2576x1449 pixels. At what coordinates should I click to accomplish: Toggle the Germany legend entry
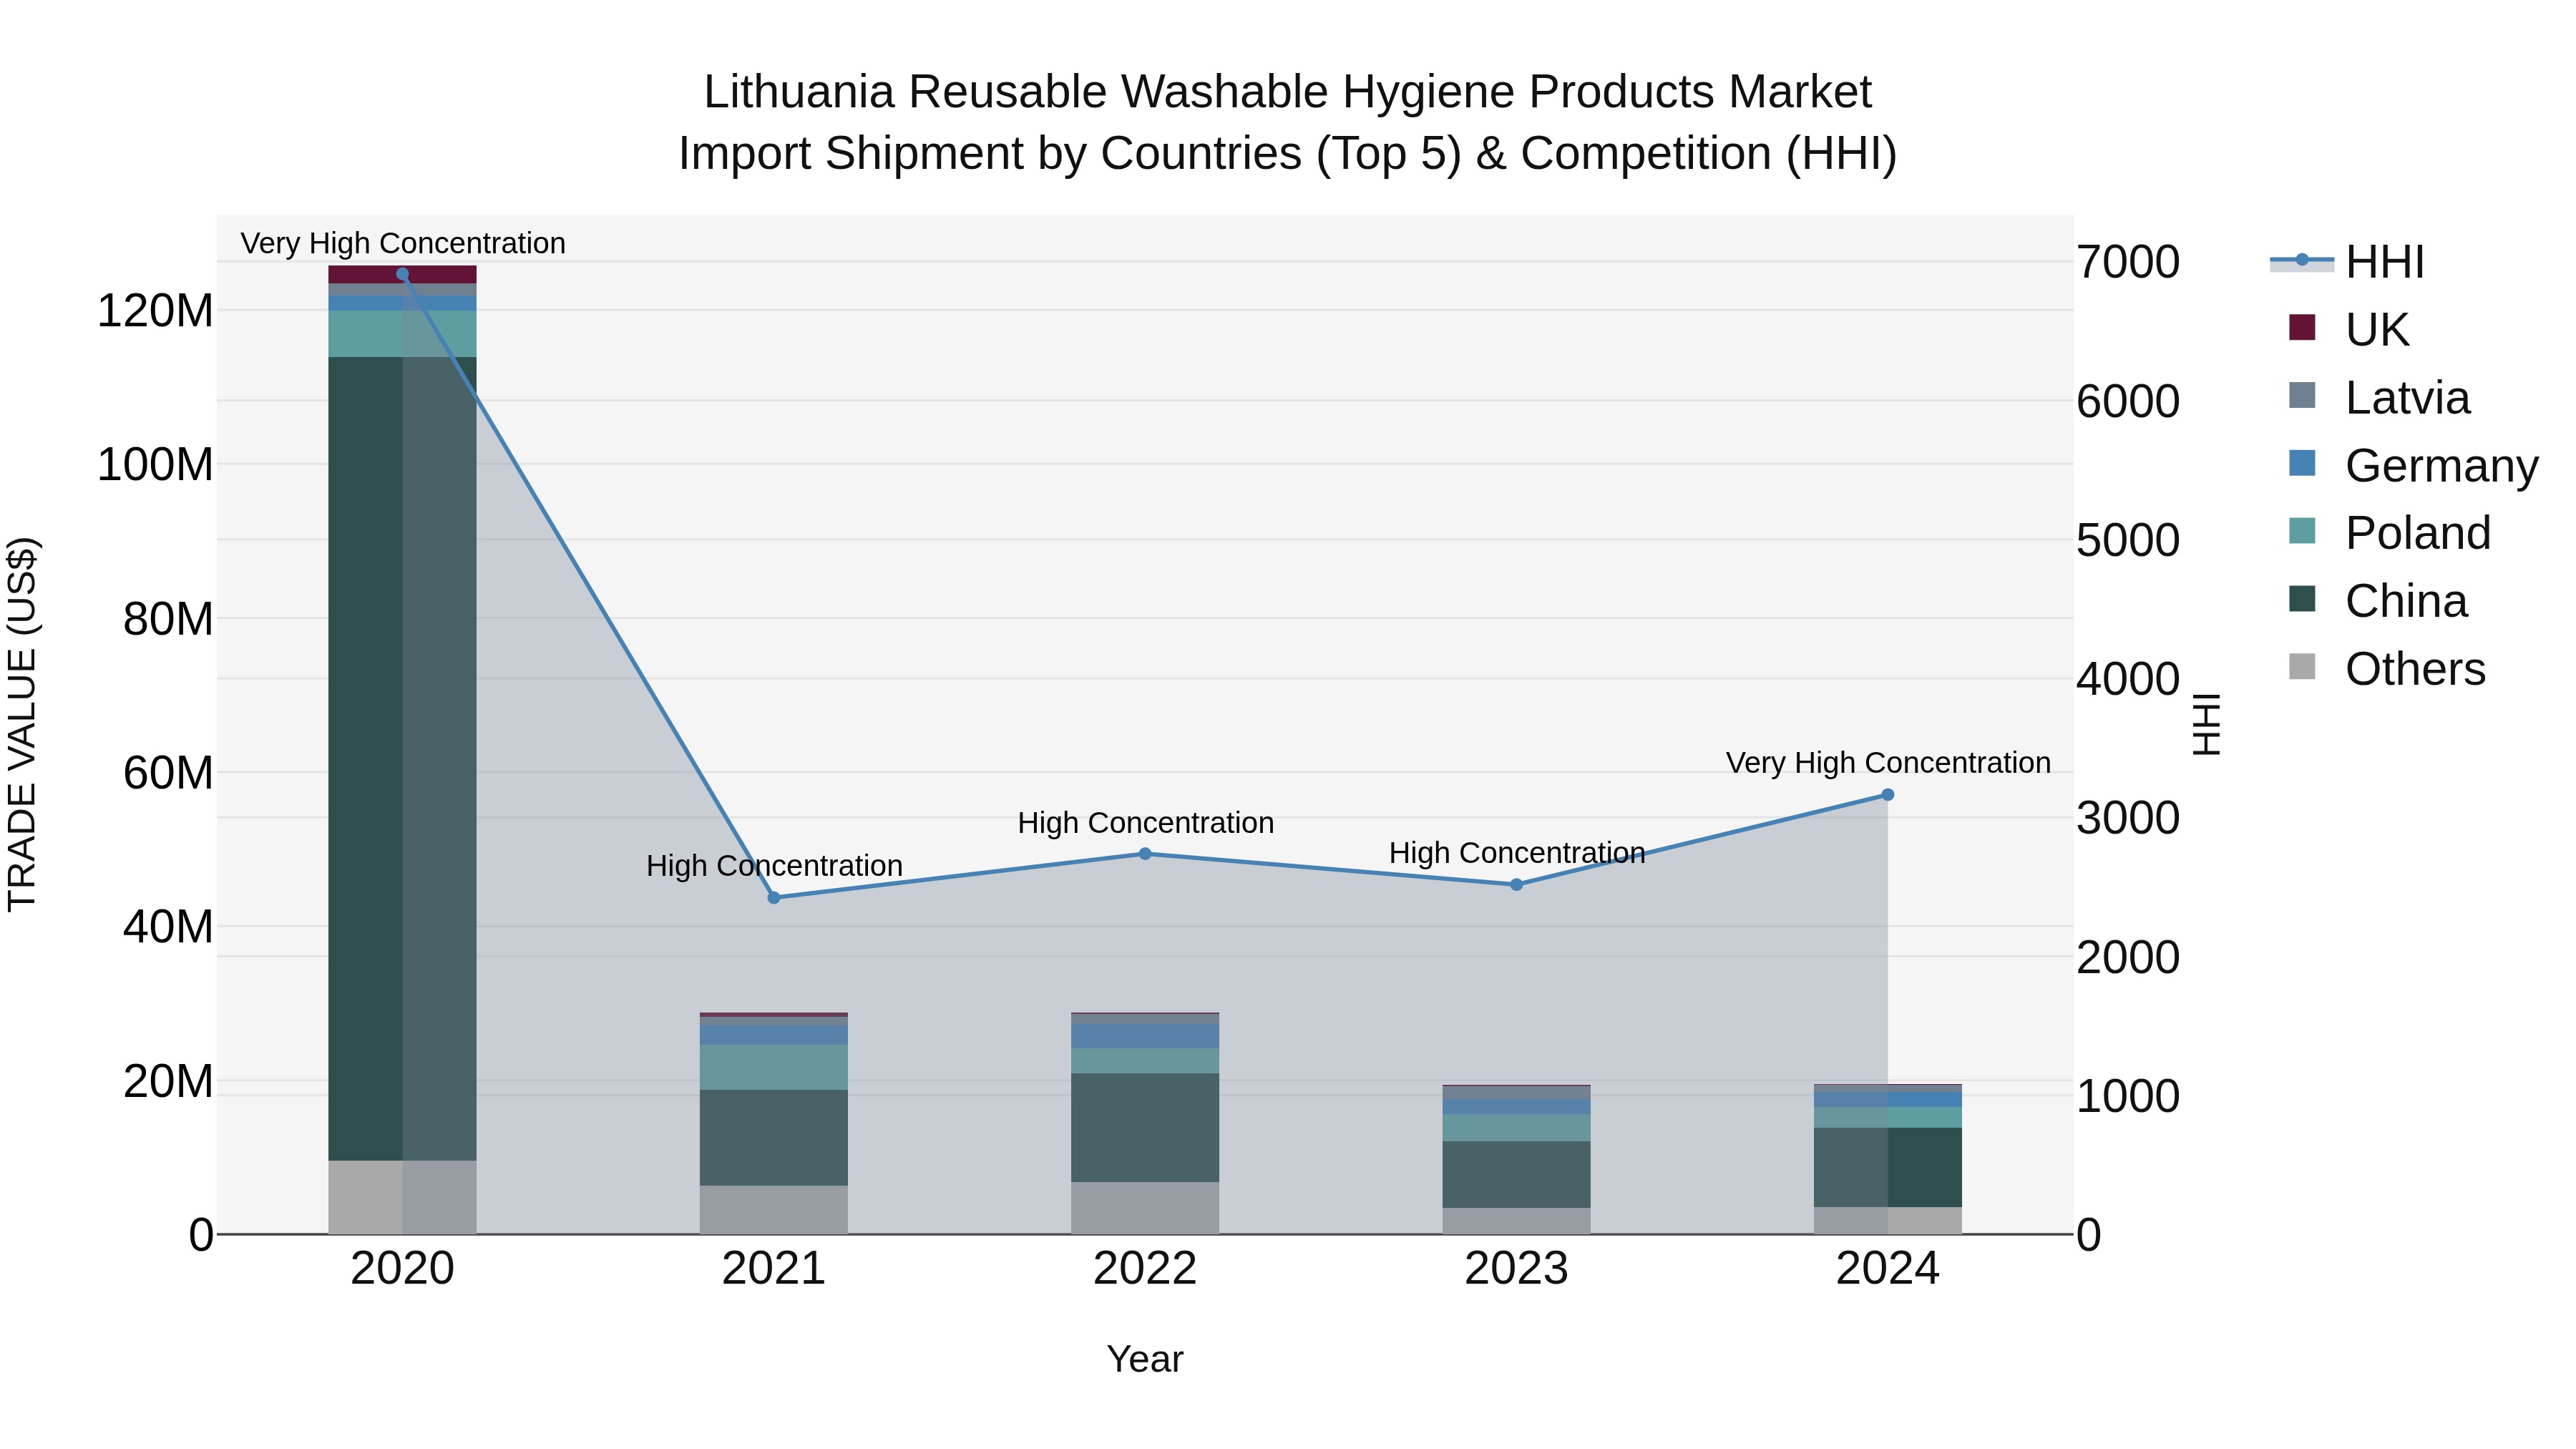click(x=2413, y=465)
